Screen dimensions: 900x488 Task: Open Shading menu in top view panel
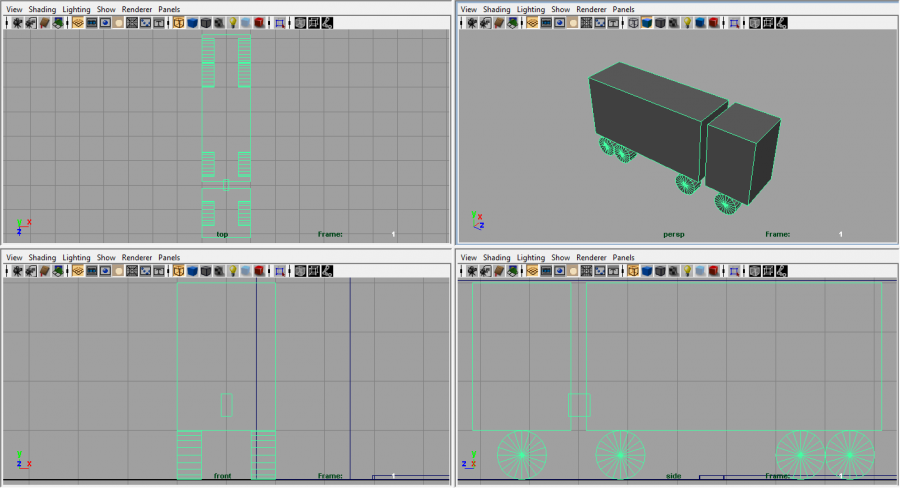click(42, 9)
